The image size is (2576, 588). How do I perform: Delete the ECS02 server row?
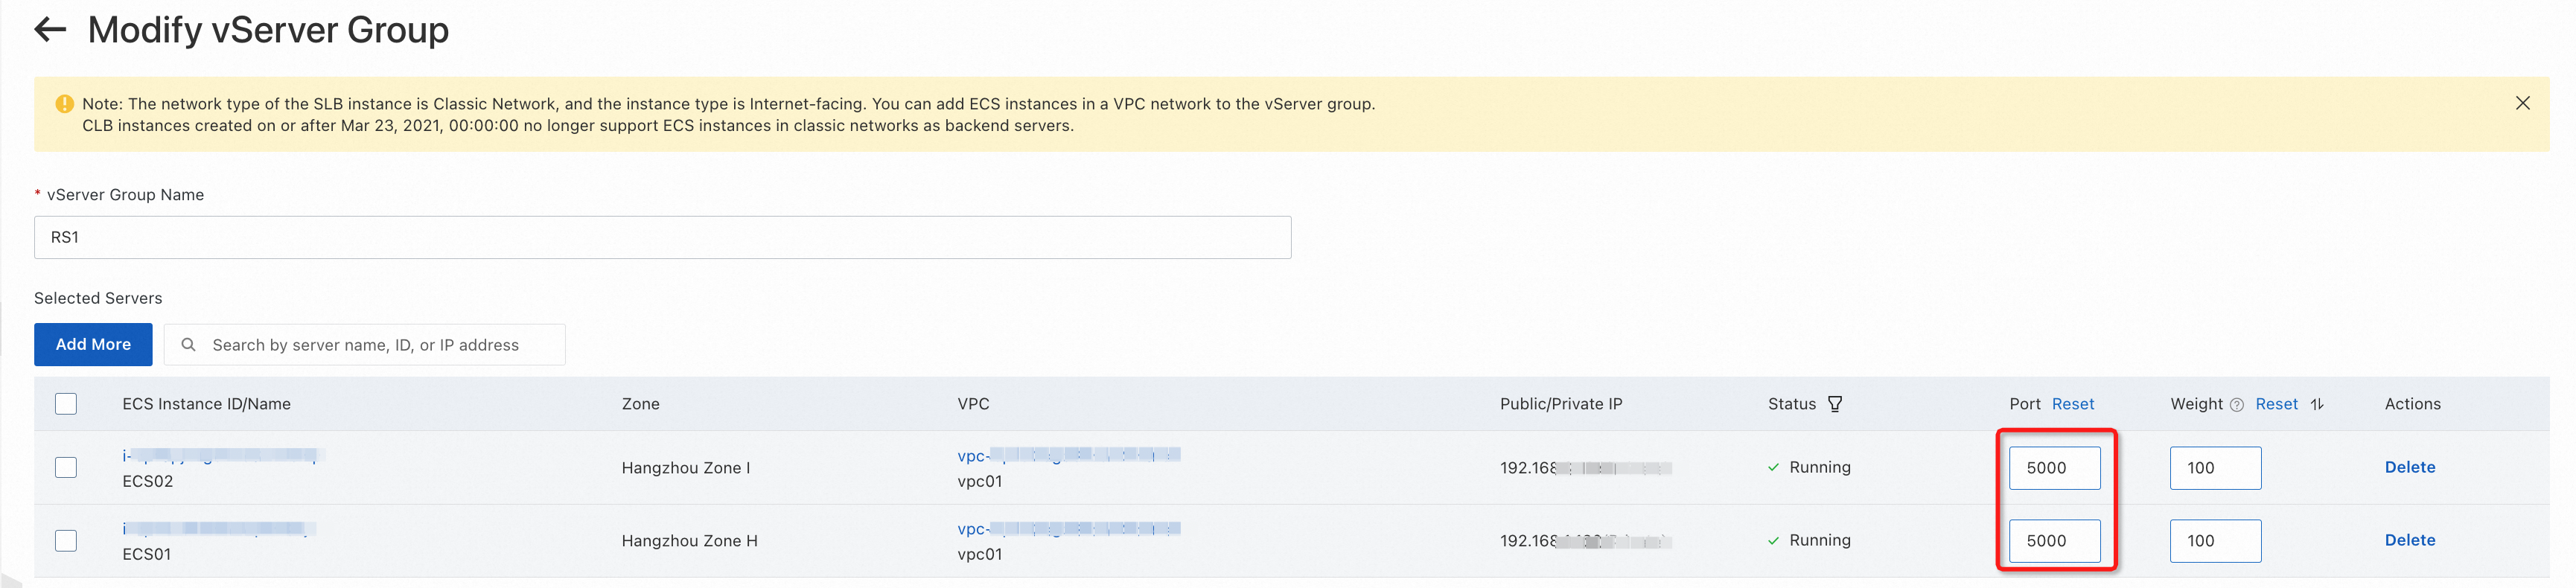2409,467
